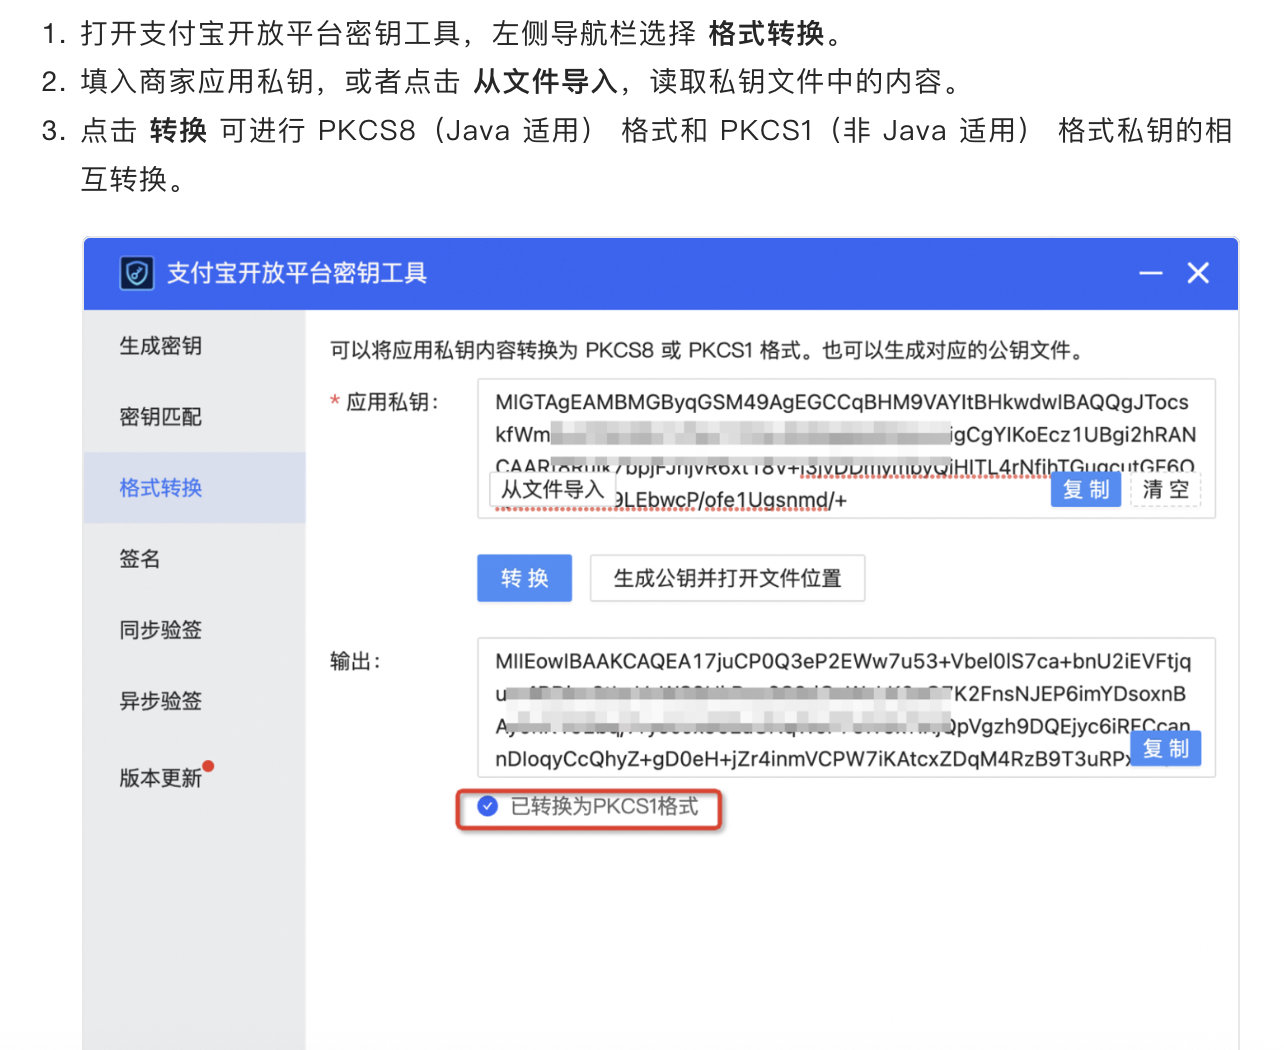Open the 版本更新 page
Screen dimensions: 1284x1050
pos(161,778)
